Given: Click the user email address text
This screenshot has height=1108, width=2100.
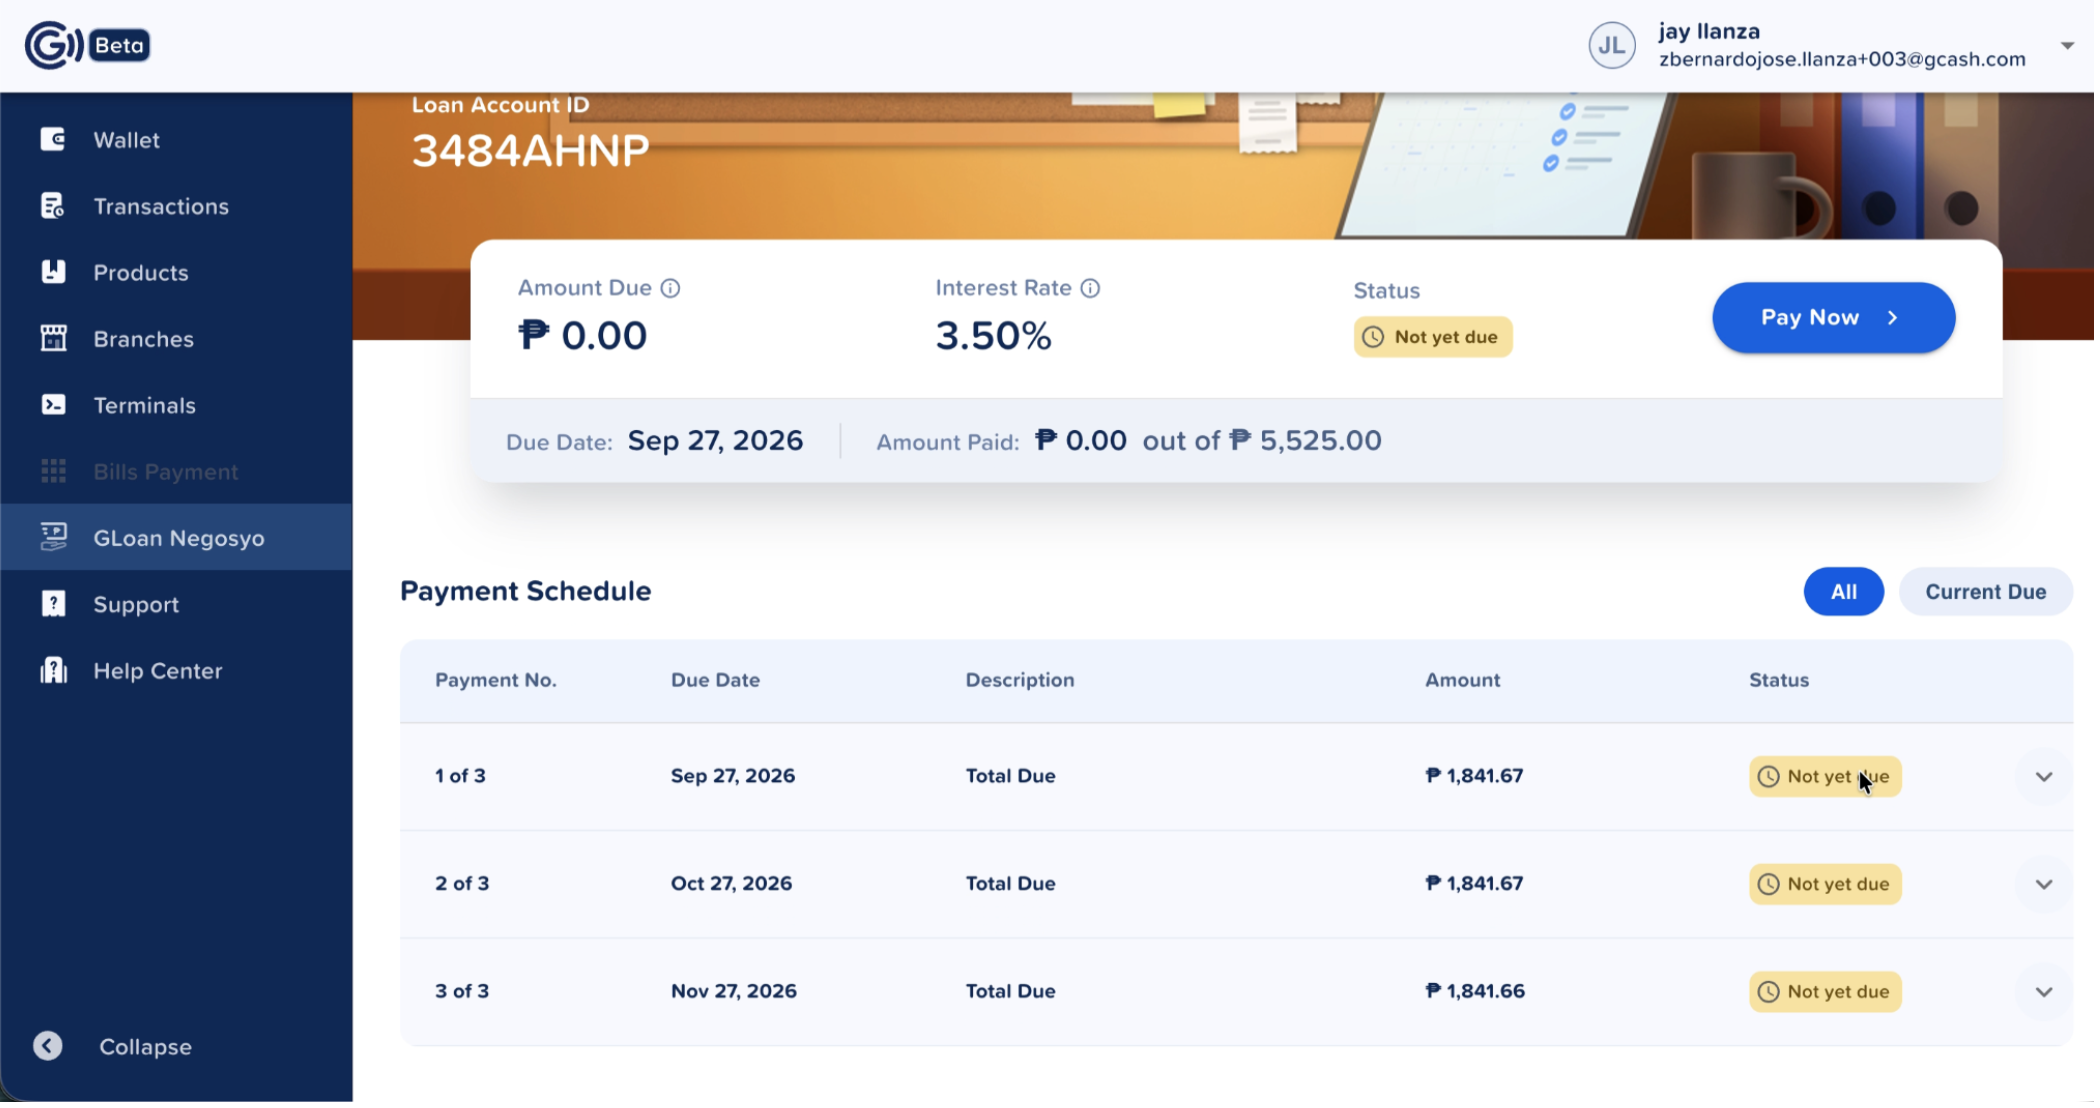Looking at the screenshot, I should 1842,60.
